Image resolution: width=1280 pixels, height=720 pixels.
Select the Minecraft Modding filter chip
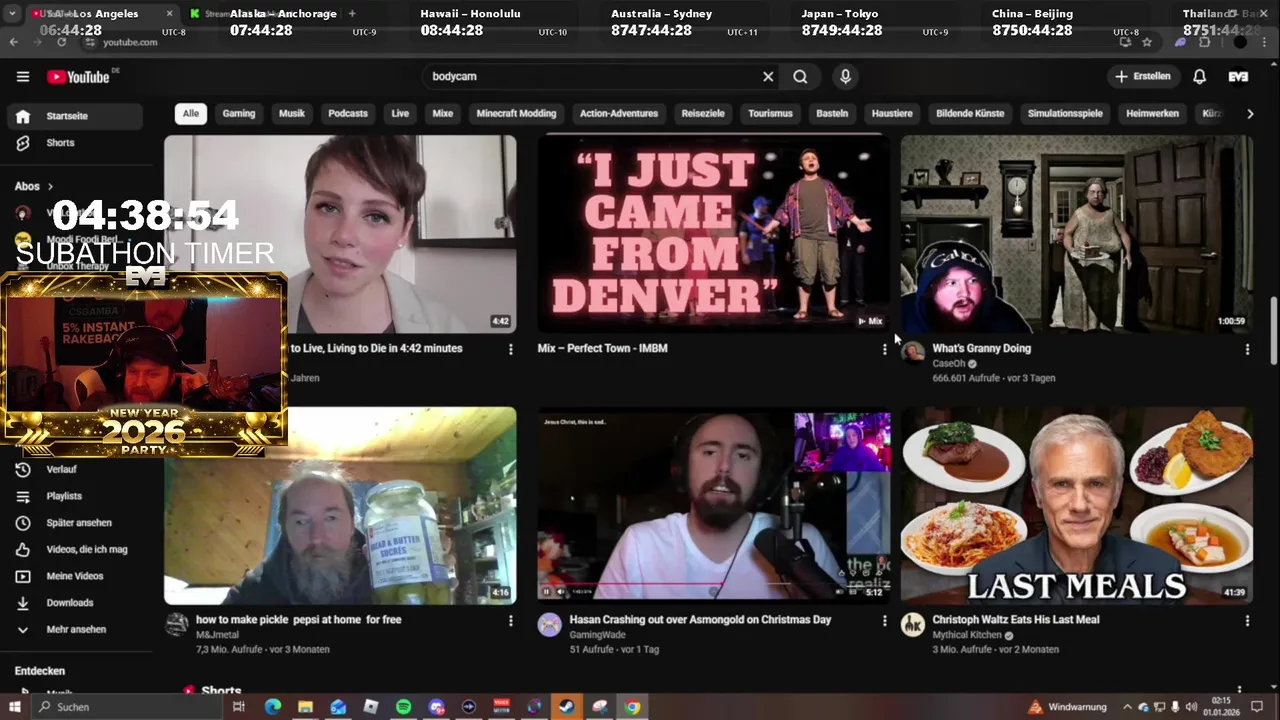[516, 114]
